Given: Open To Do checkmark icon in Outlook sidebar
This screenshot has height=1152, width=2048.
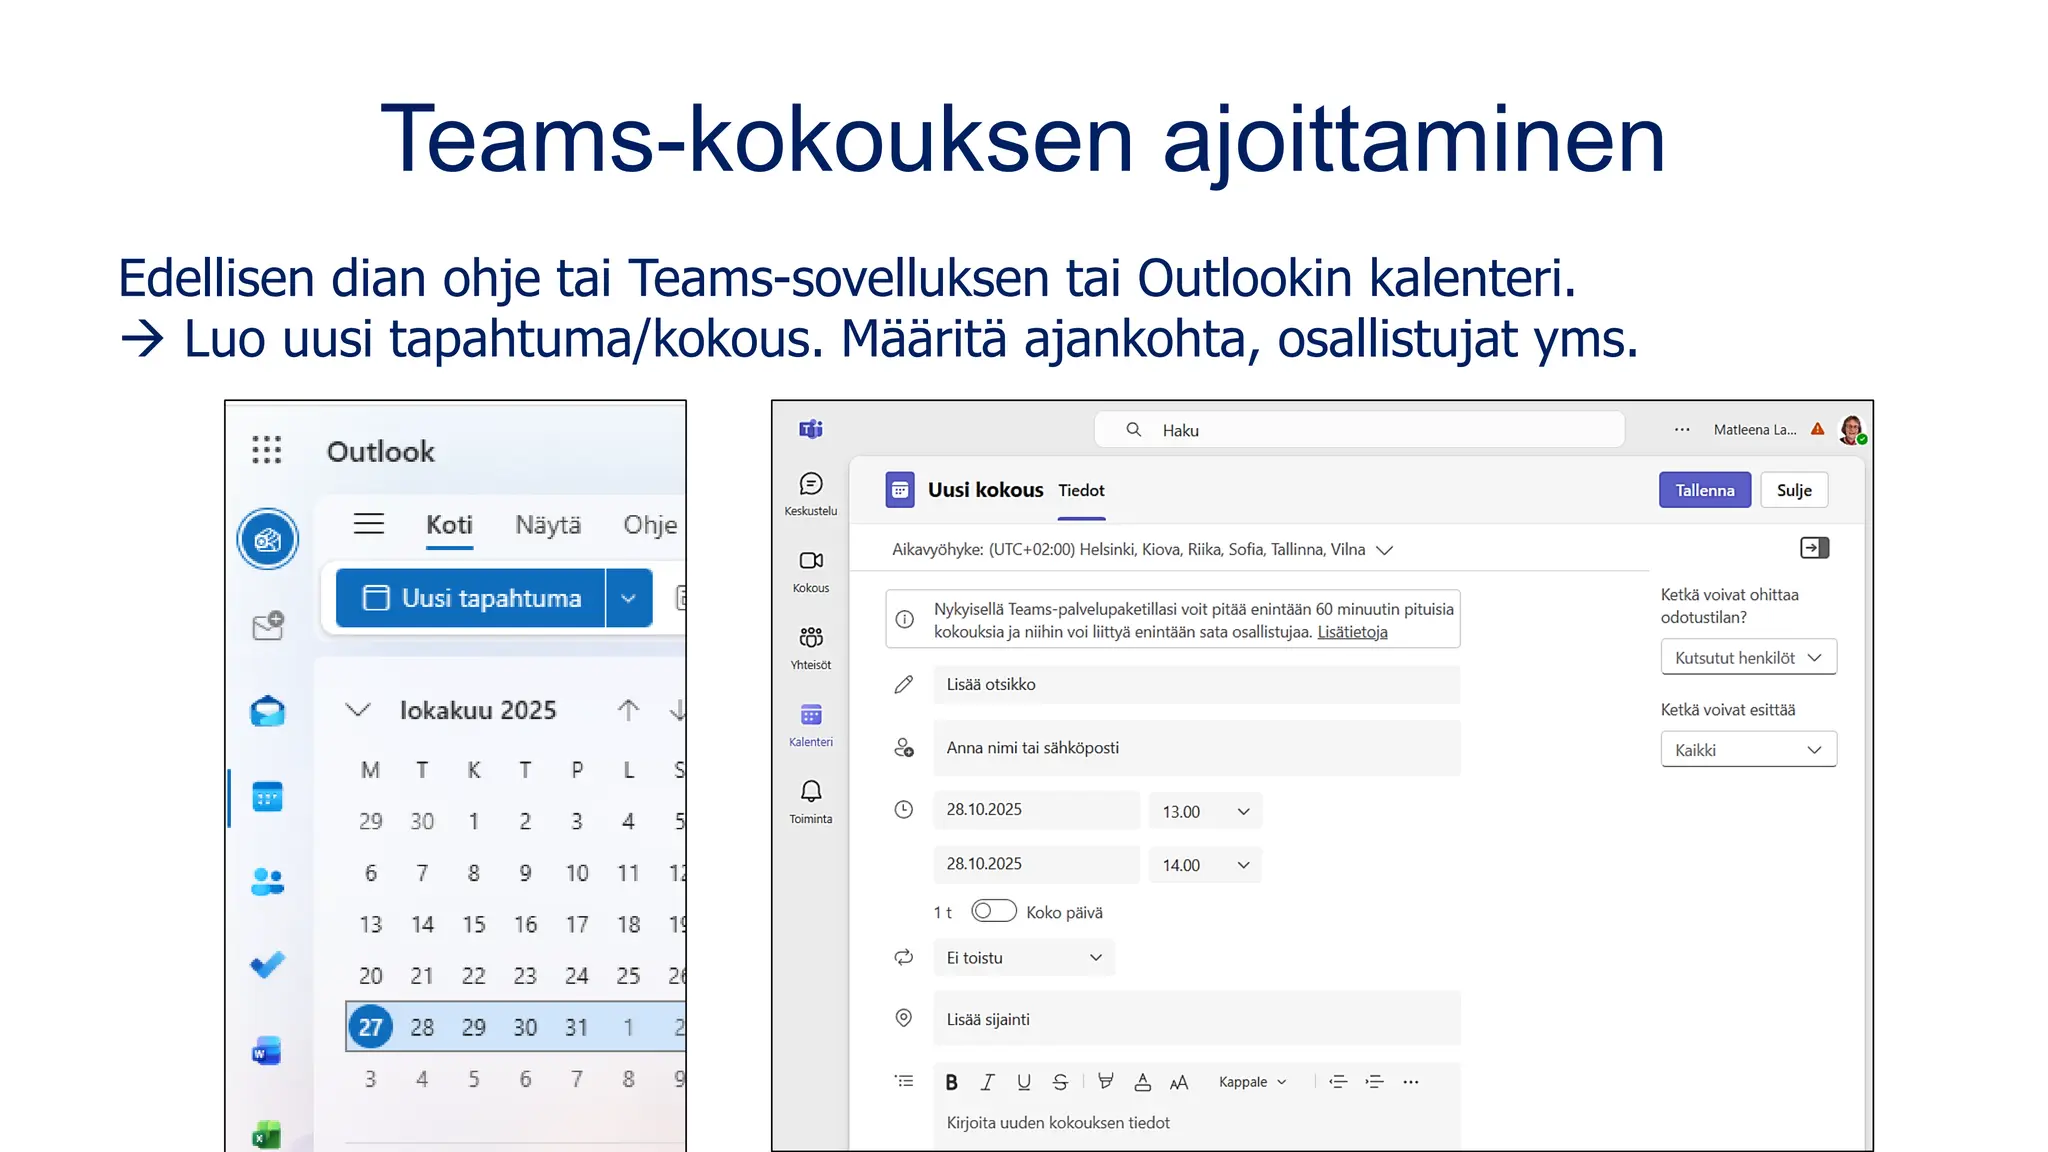Looking at the screenshot, I should point(267,965).
